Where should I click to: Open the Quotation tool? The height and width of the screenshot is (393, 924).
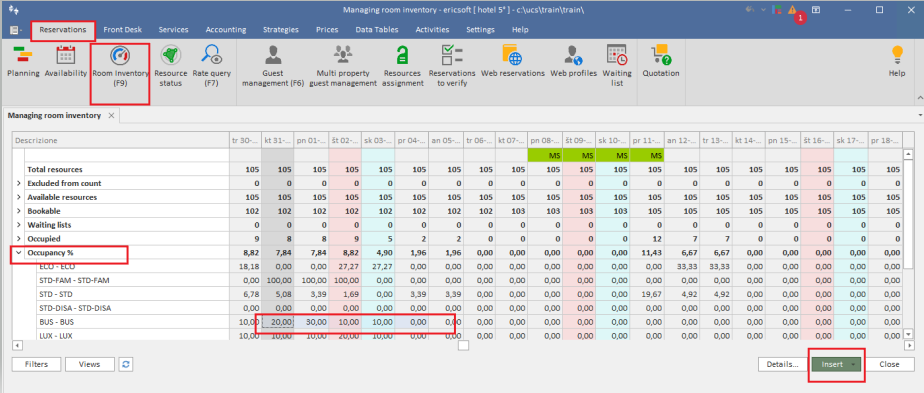tap(661, 62)
